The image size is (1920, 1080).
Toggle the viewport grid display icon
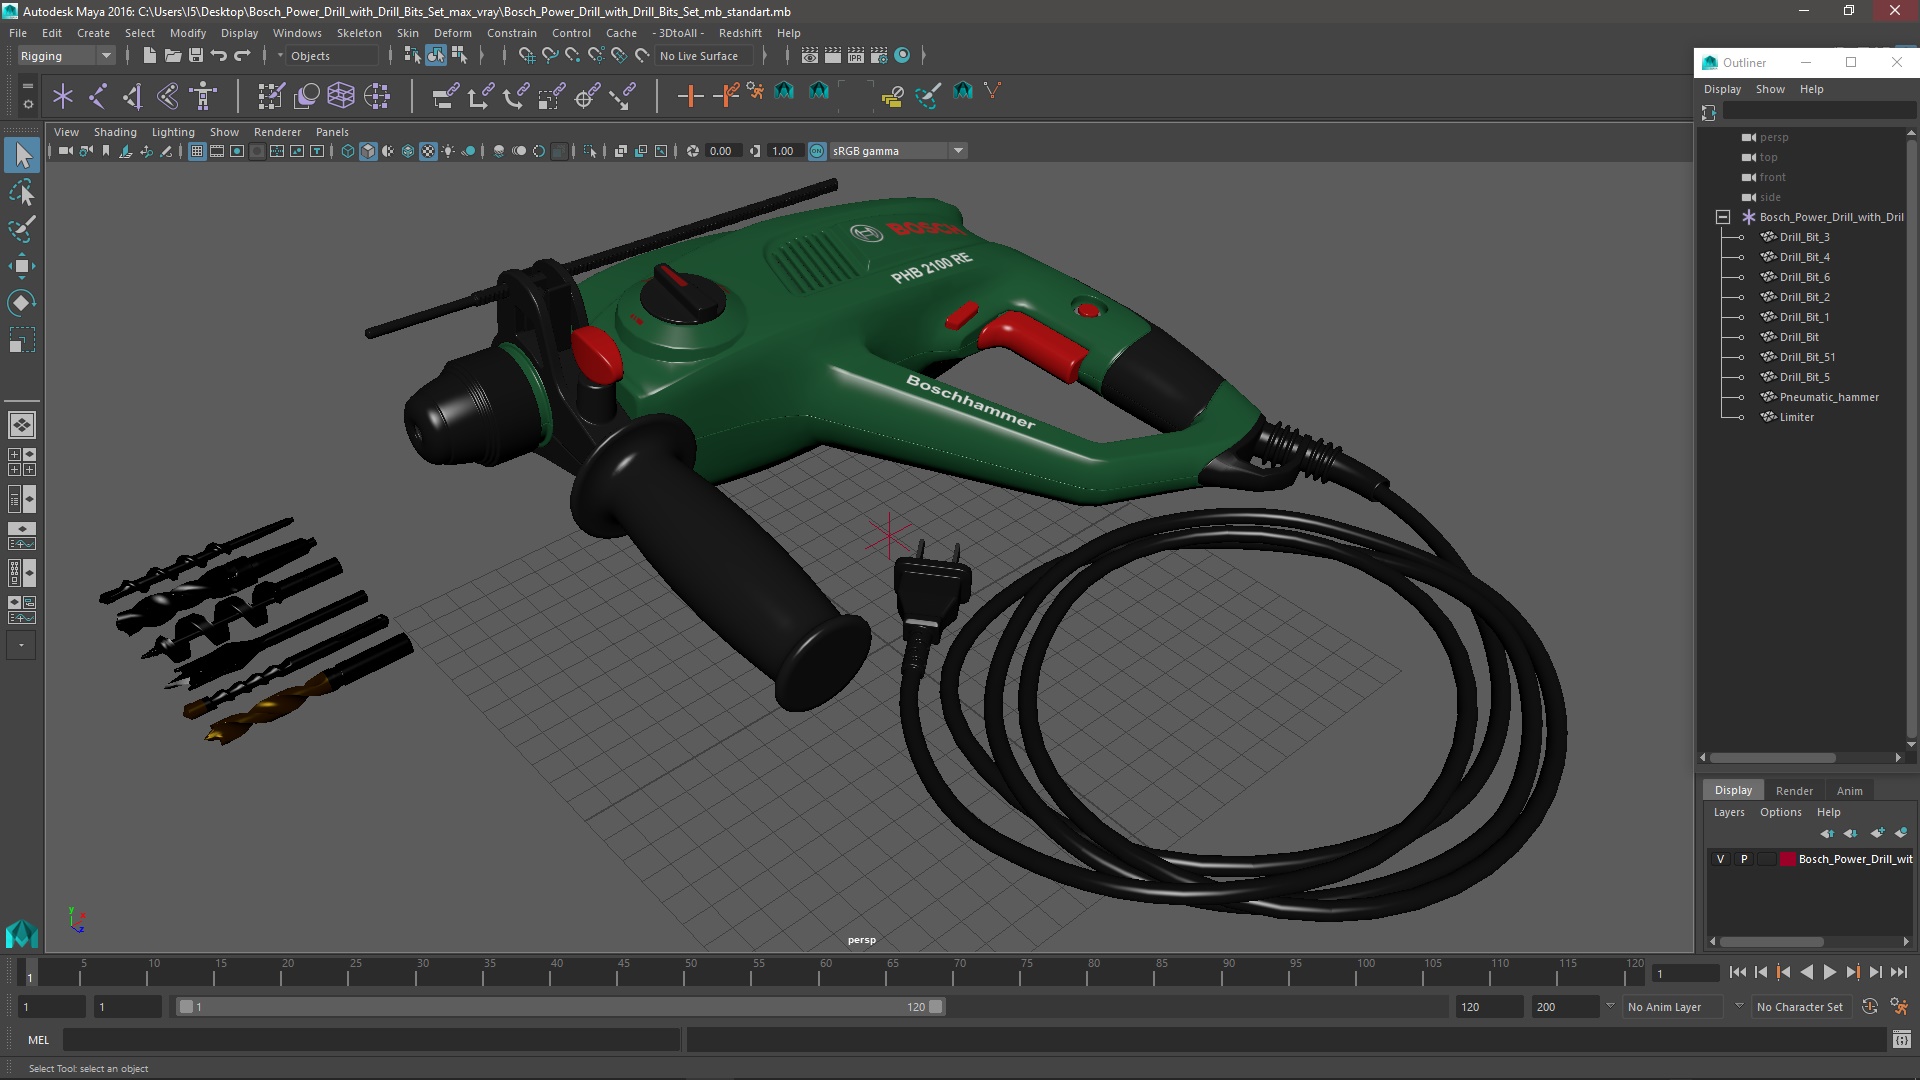point(197,151)
